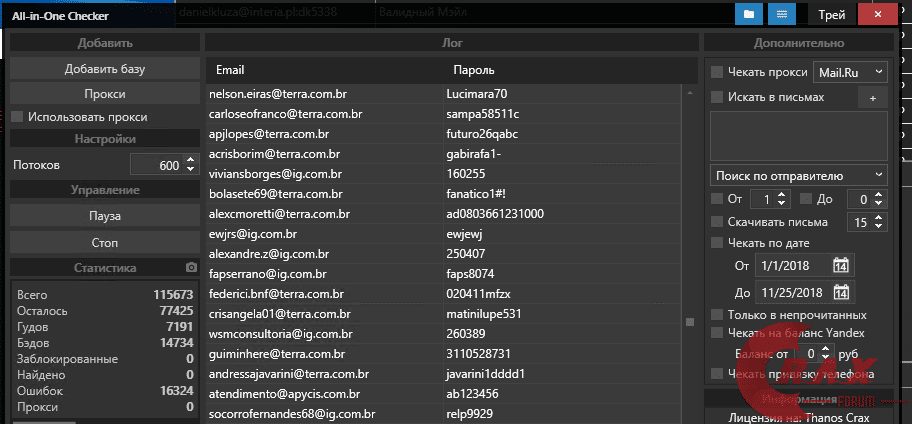Image resolution: width=912 pixels, height=424 pixels.
Task: Select row apjlopes@terra.com.br
Action: click(443, 134)
